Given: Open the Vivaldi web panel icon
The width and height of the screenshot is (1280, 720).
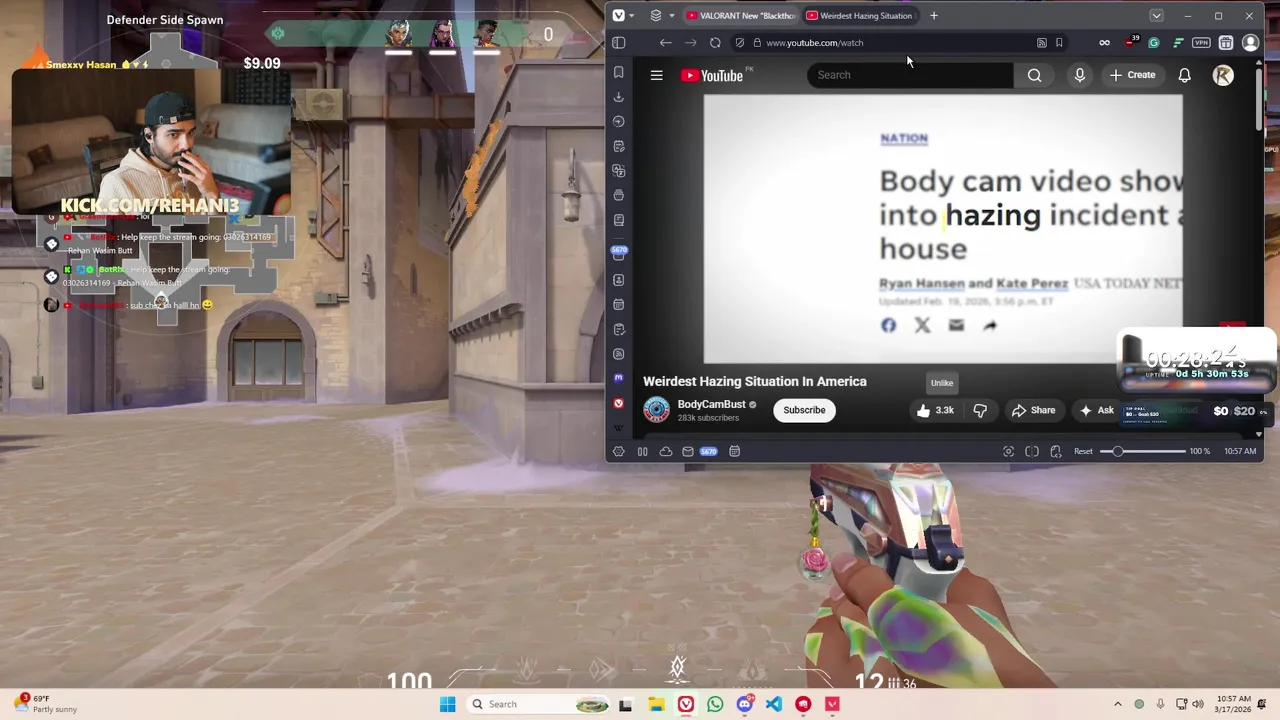Looking at the screenshot, I should pyautogui.click(x=618, y=403).
